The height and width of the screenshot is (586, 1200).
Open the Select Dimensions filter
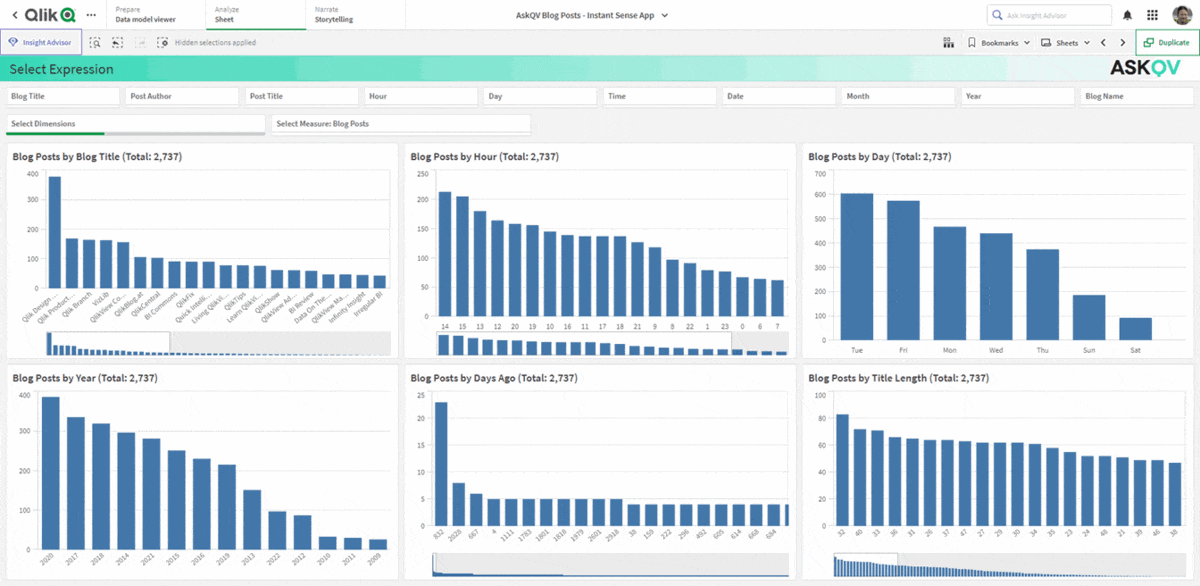coord(136,124)
